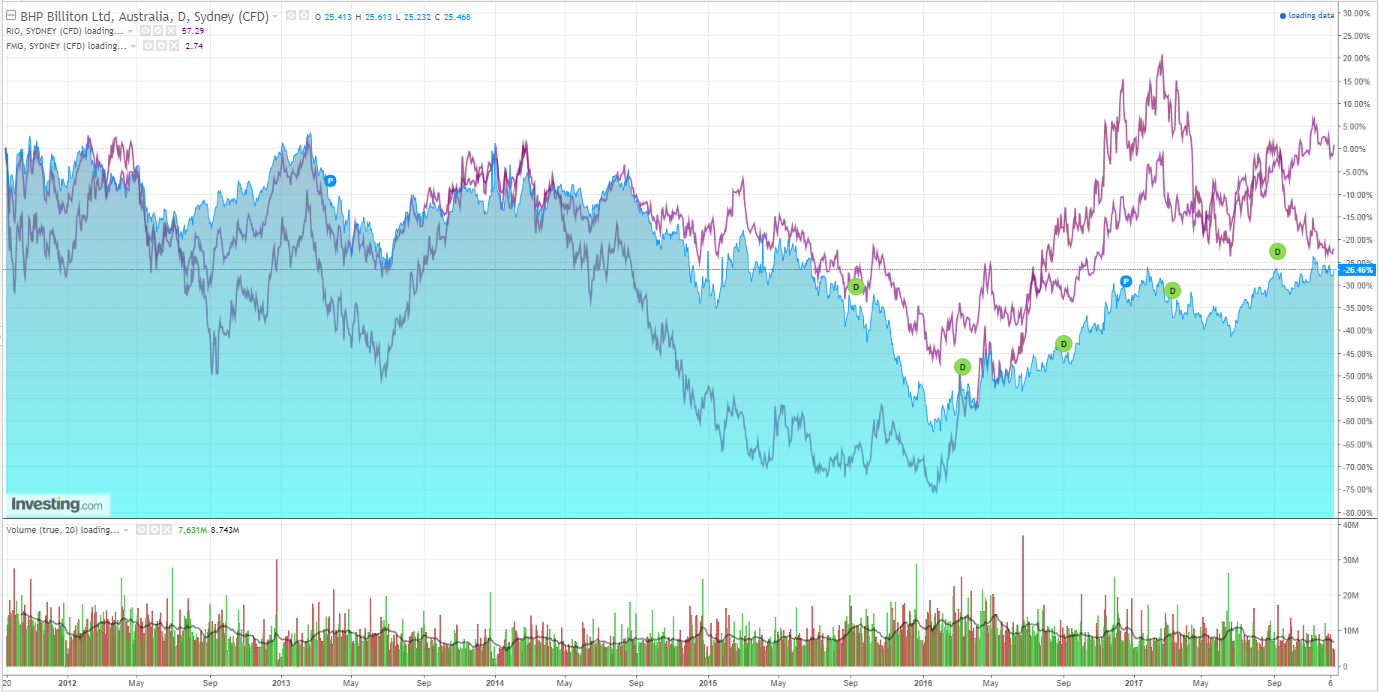
Task: Click the 20M label on the volume axis
Action: pyautogui.click(x=1351, y=595)
